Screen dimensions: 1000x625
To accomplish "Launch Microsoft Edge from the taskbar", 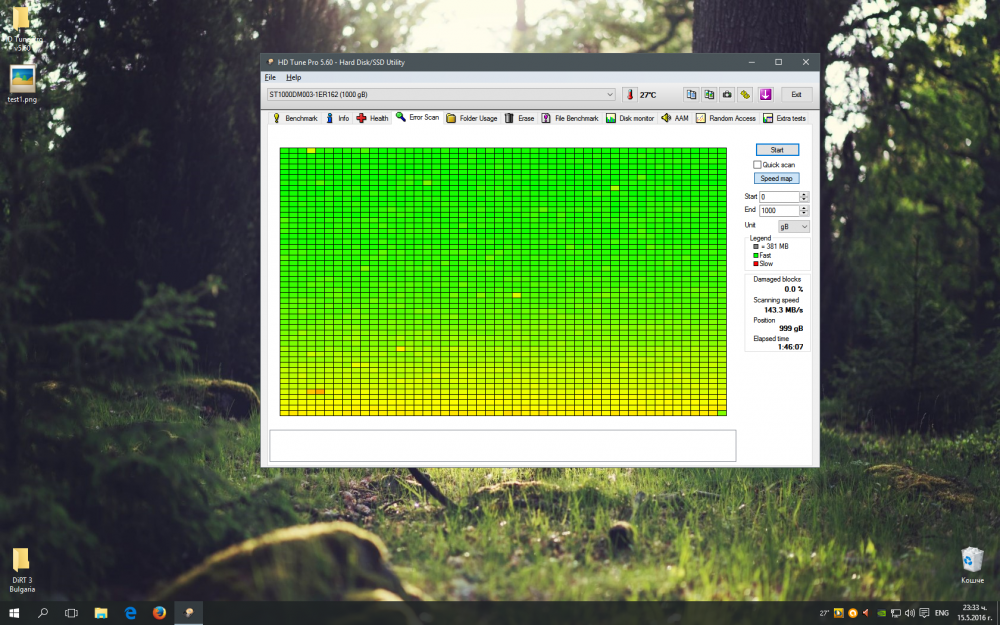I will click(130, 613).
